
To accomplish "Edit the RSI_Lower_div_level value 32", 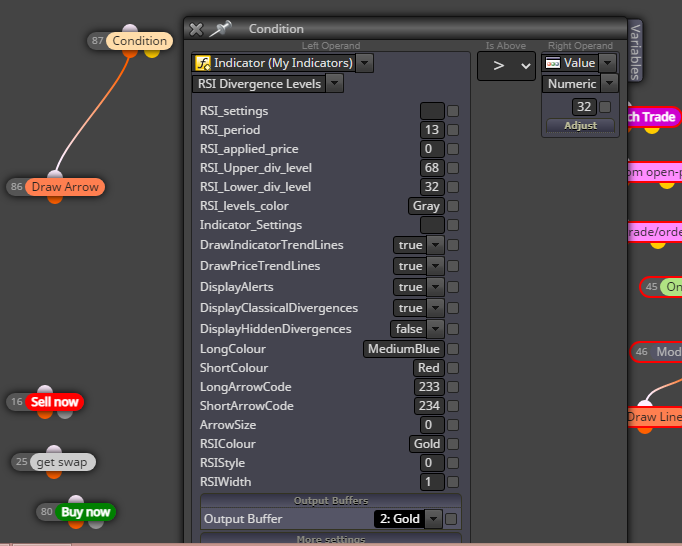I will [x=432, y=187].
